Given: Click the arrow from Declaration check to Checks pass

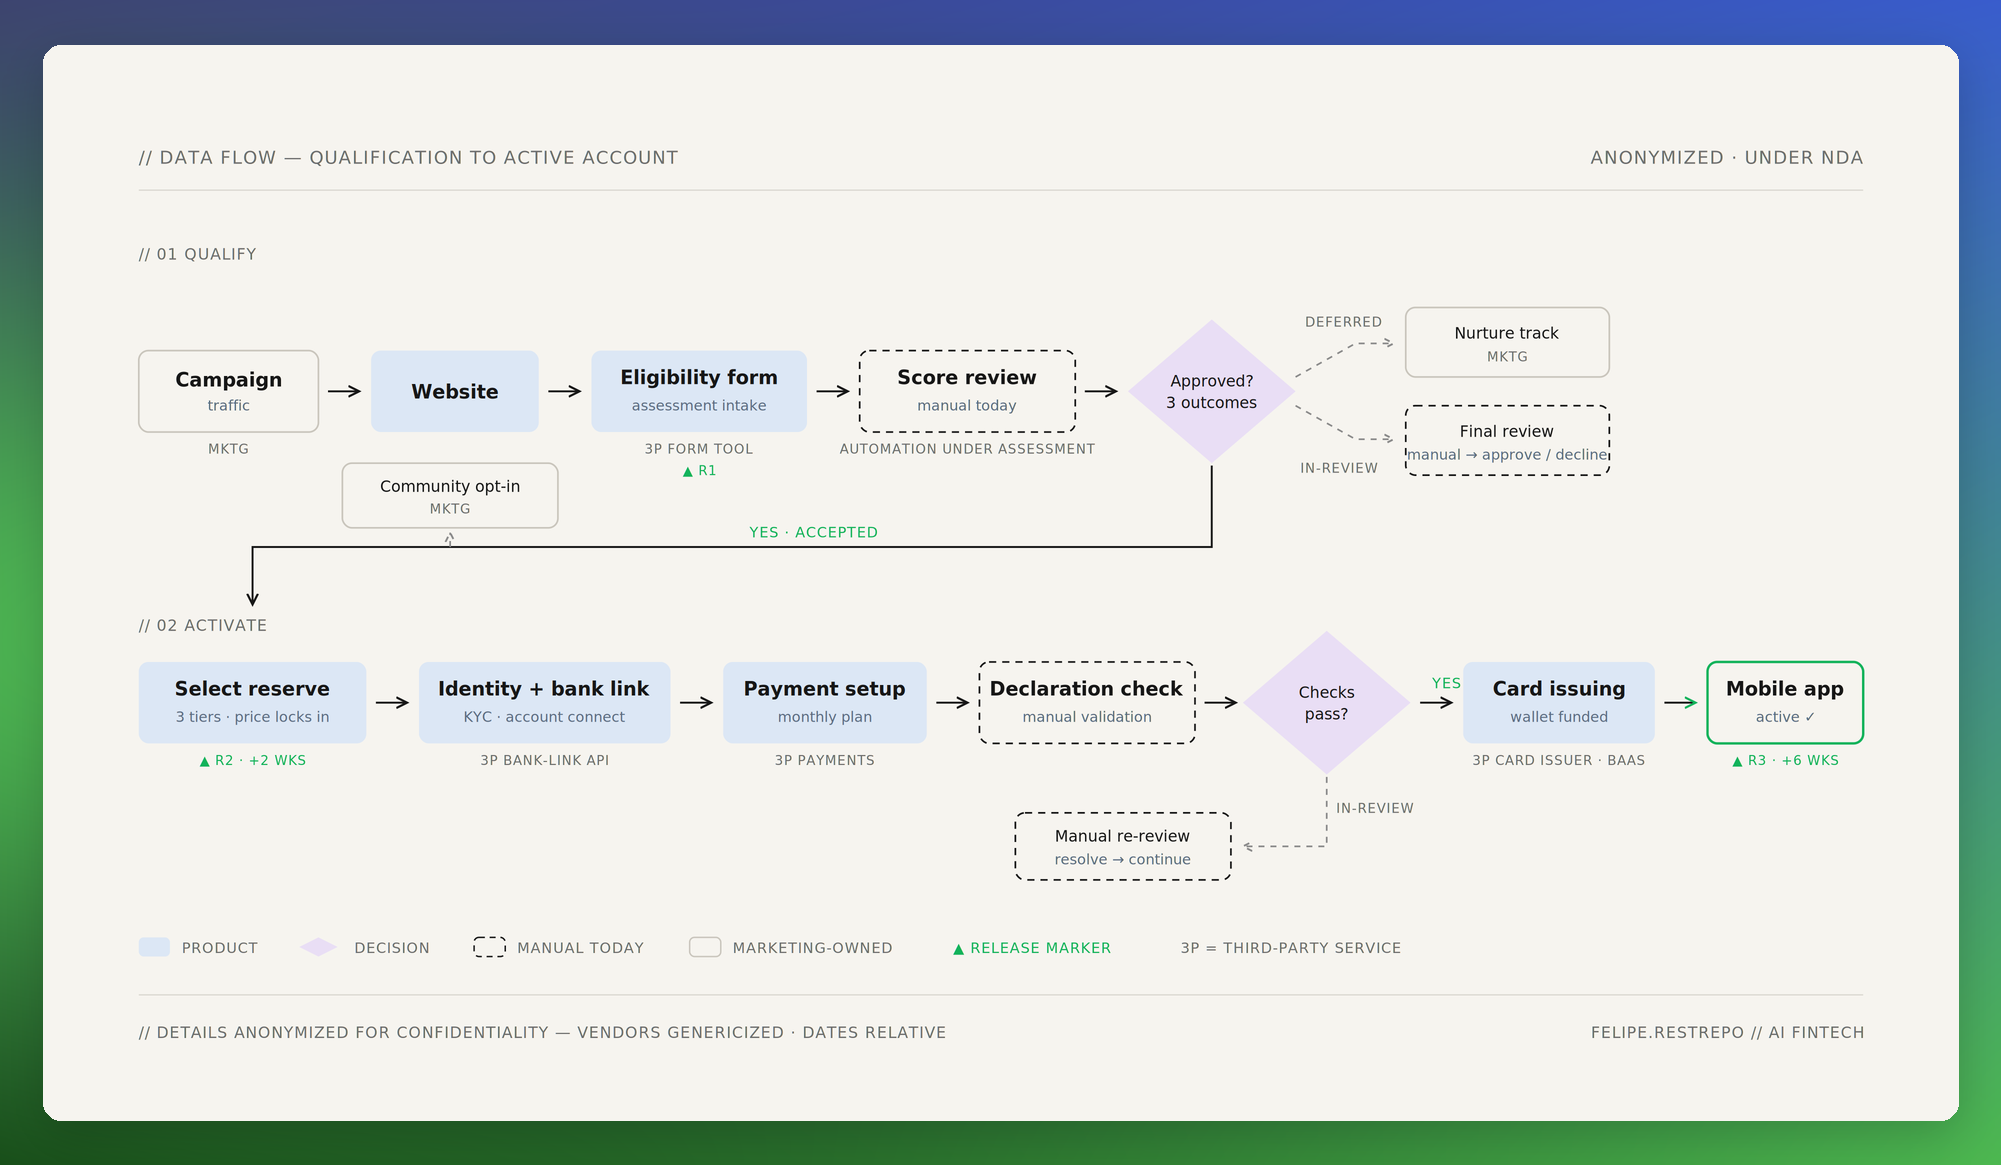Looking at the screenshot, I should point(1221,702).
